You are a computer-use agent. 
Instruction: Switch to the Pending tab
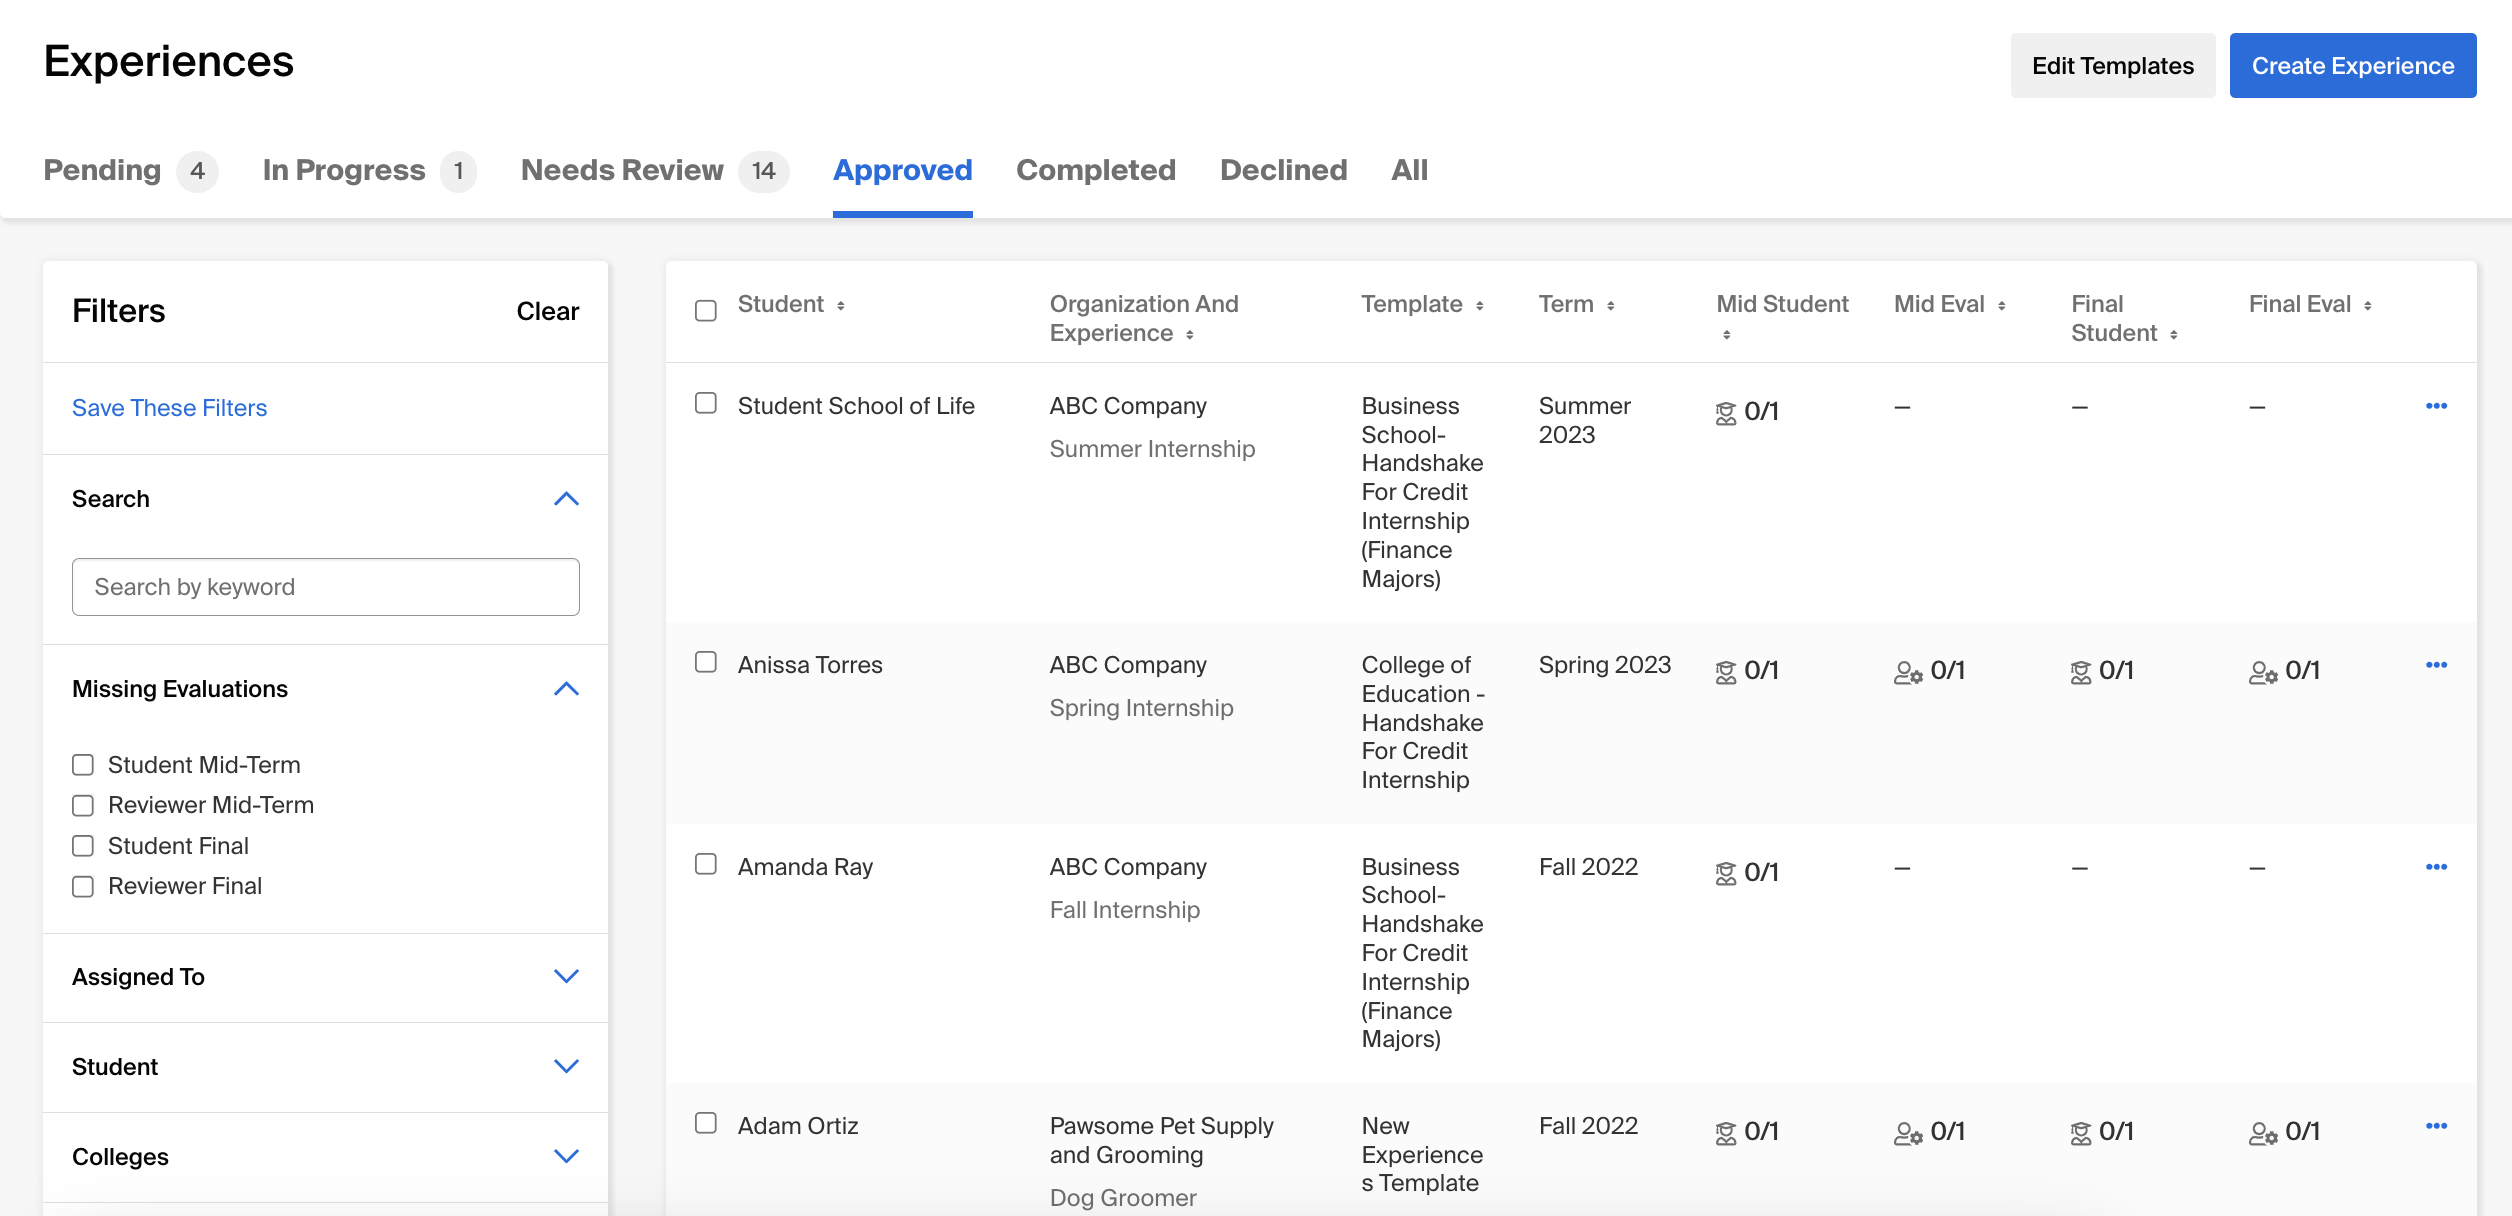click(130, 171)
